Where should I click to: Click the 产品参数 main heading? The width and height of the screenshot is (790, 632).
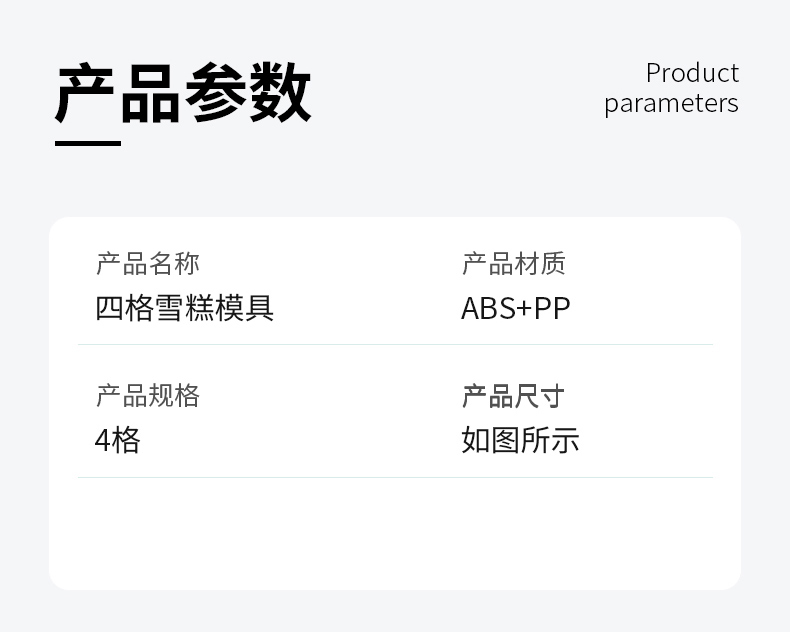(x=183, y=93)
